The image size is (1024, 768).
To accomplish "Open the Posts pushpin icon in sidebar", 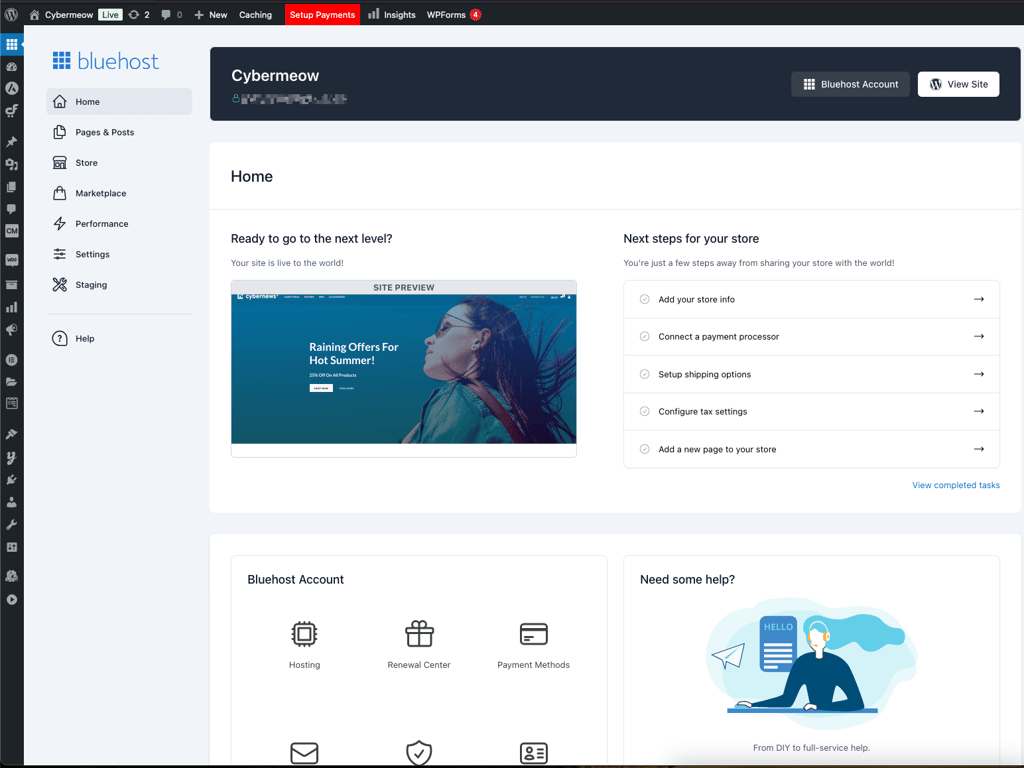I will 12,142.
